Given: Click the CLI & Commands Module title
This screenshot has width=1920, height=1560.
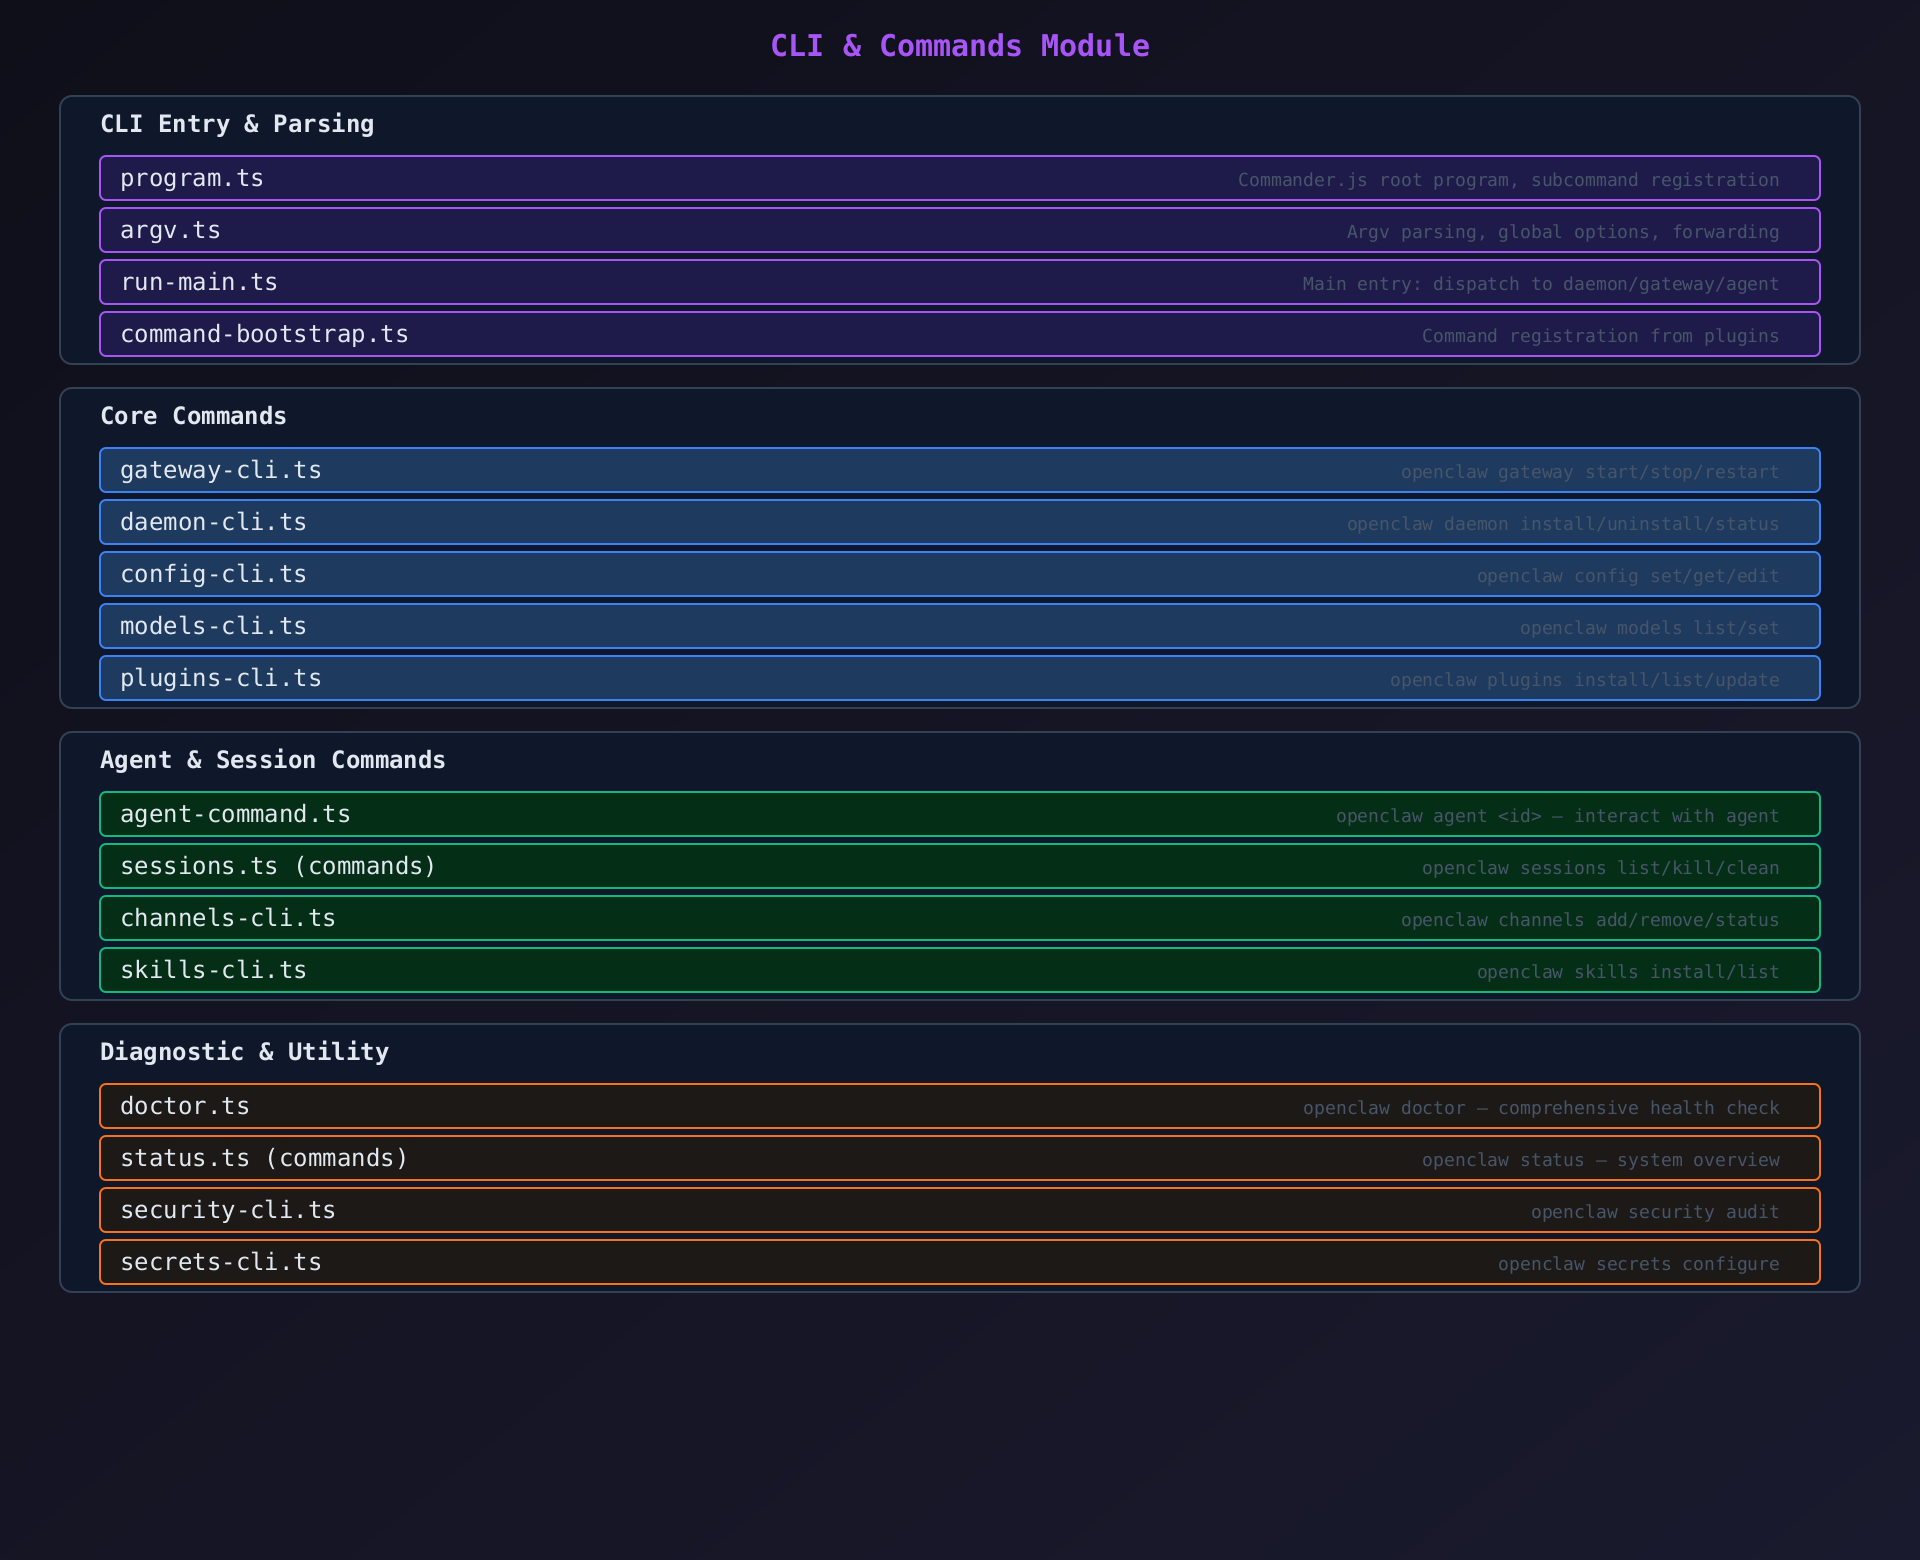Looking at the screenshot, I should point(959,46).
